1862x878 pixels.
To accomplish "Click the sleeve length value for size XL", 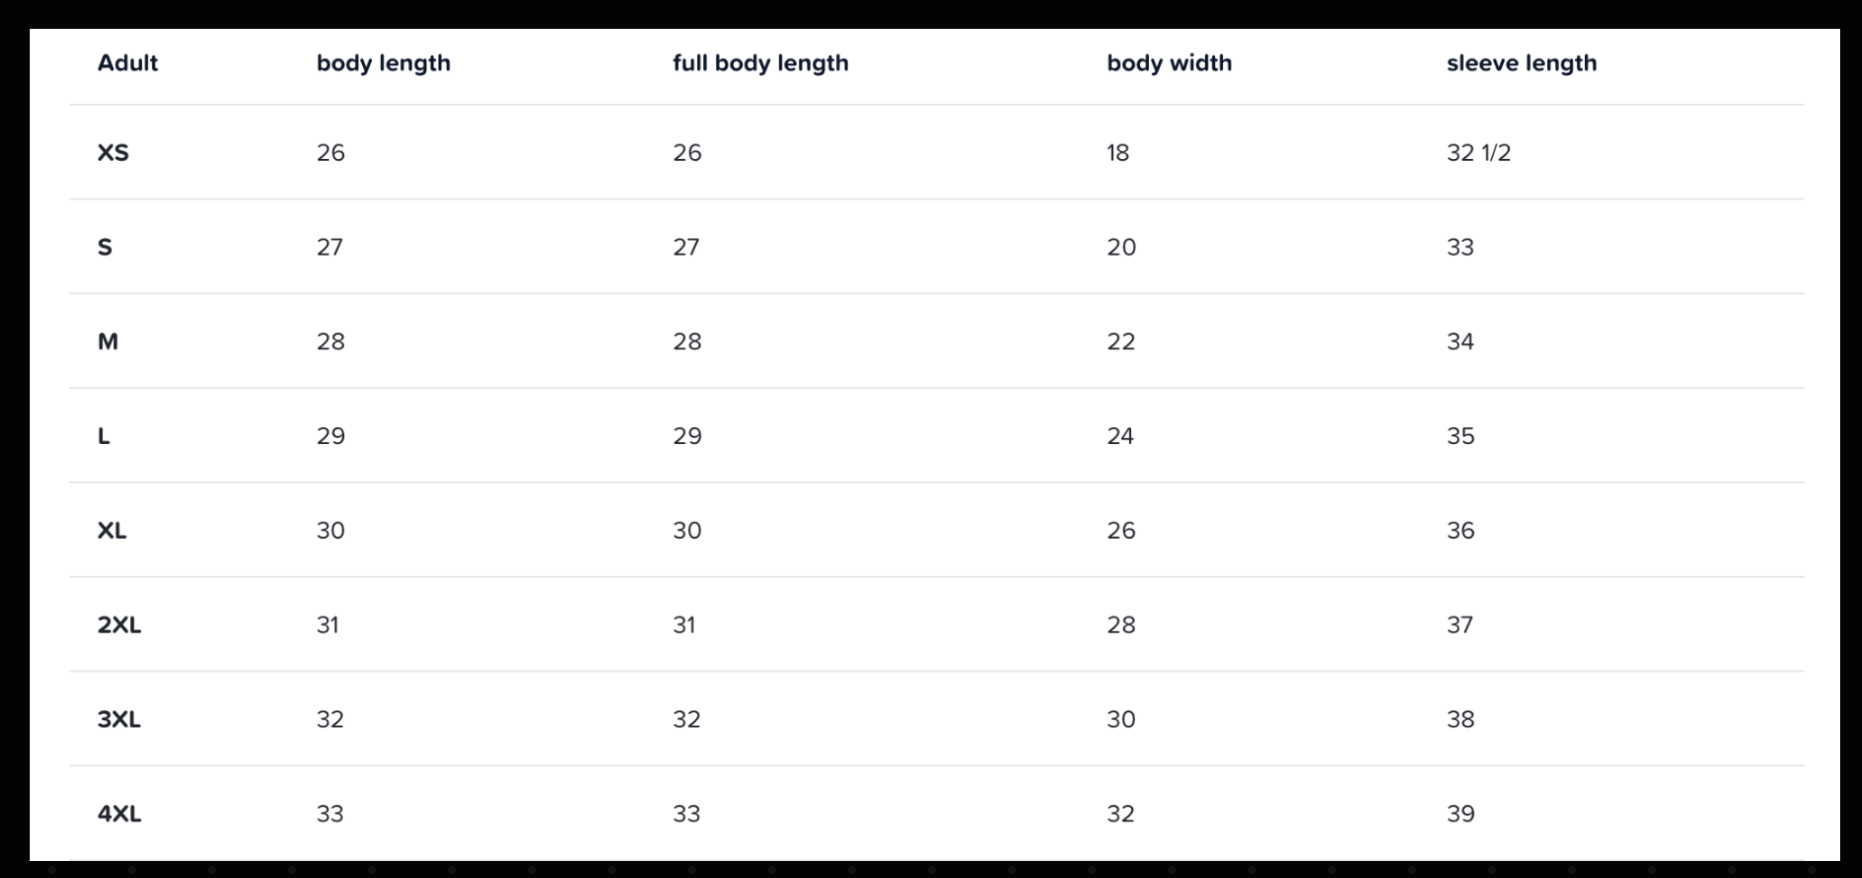I will point(1460,531).
